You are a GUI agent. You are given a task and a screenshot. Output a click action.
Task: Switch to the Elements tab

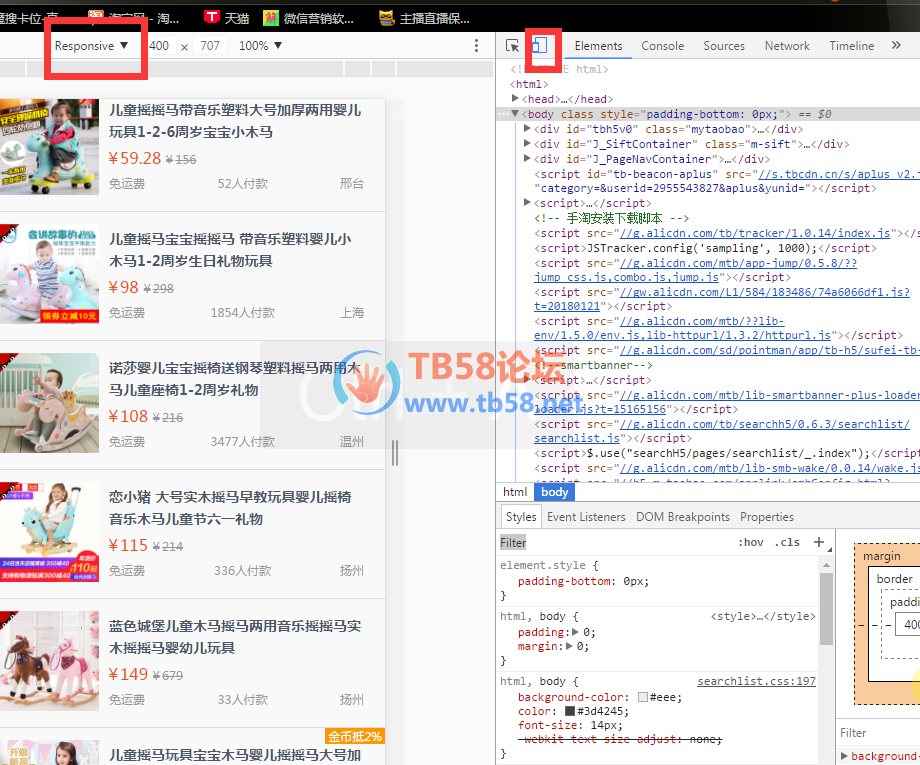(598, 46)
